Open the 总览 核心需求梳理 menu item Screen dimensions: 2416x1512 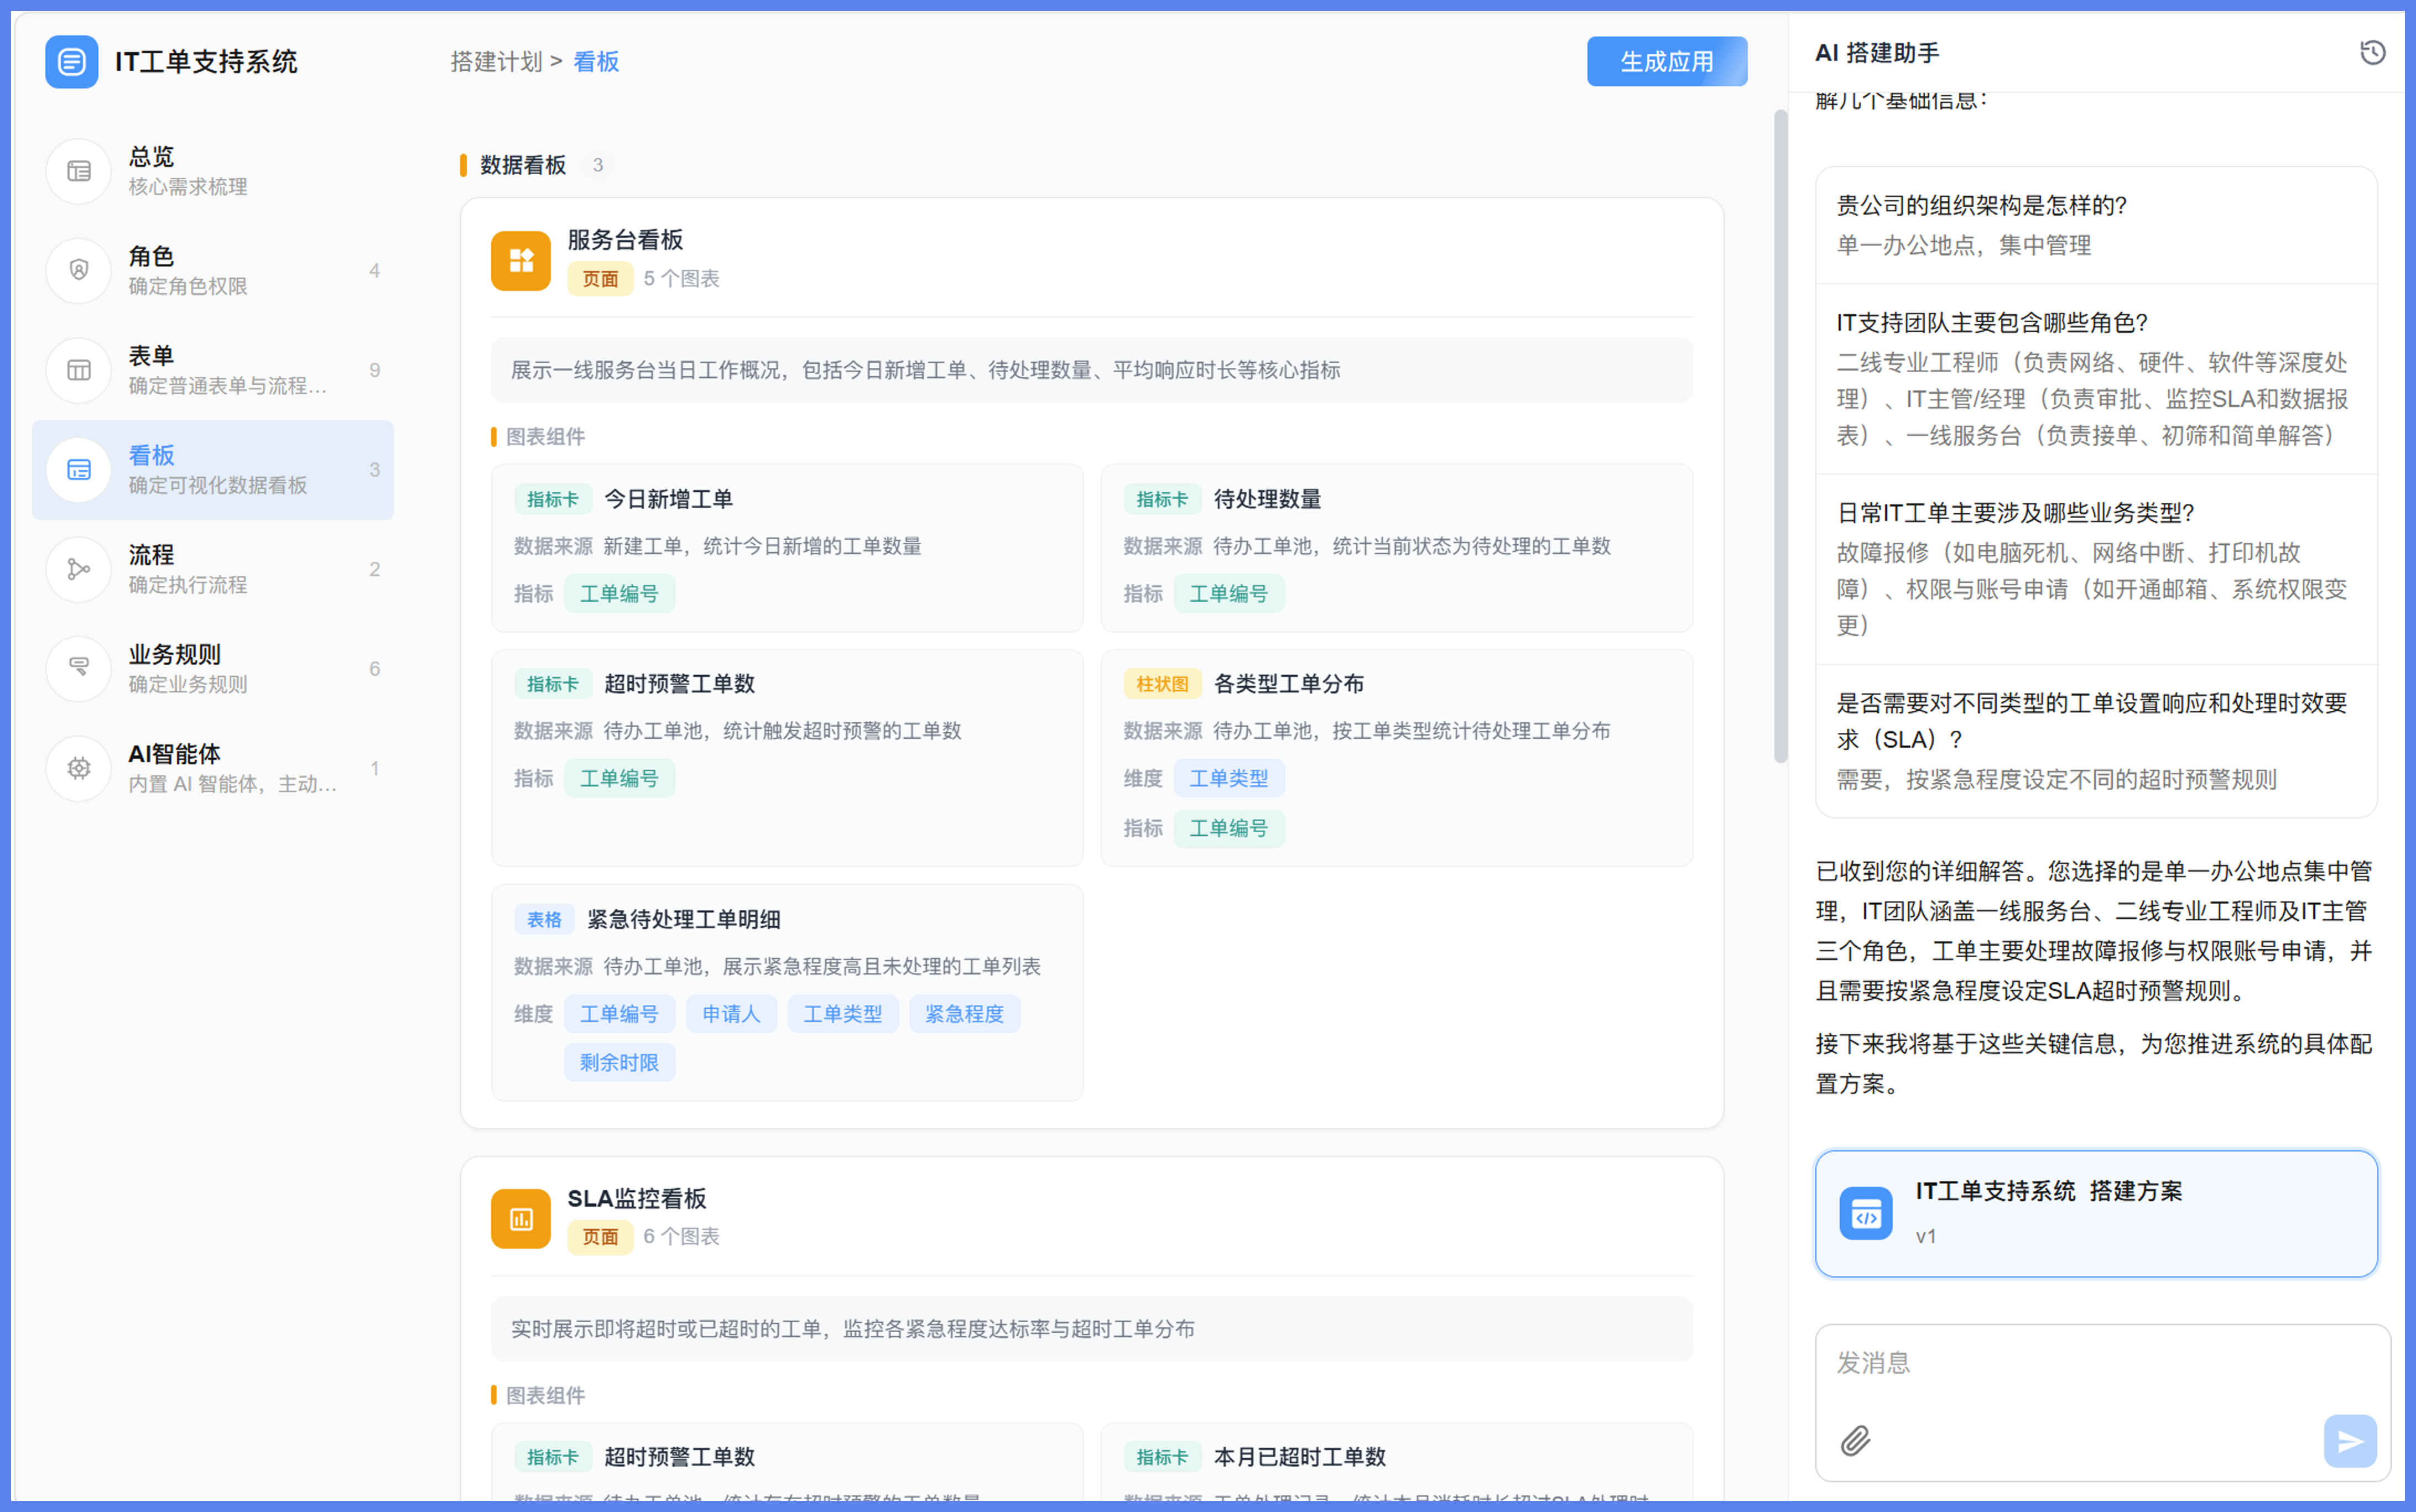(x=213, y=171)
